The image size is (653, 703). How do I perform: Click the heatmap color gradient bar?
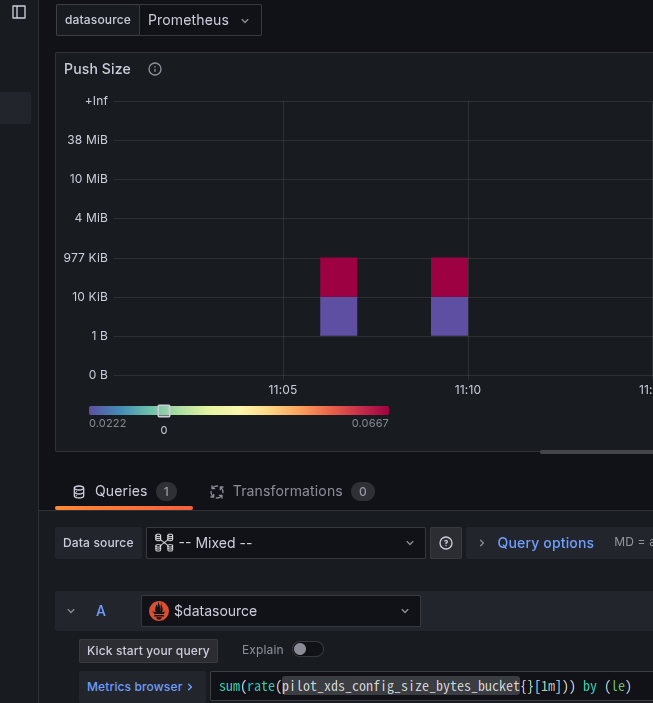(239, 411)
